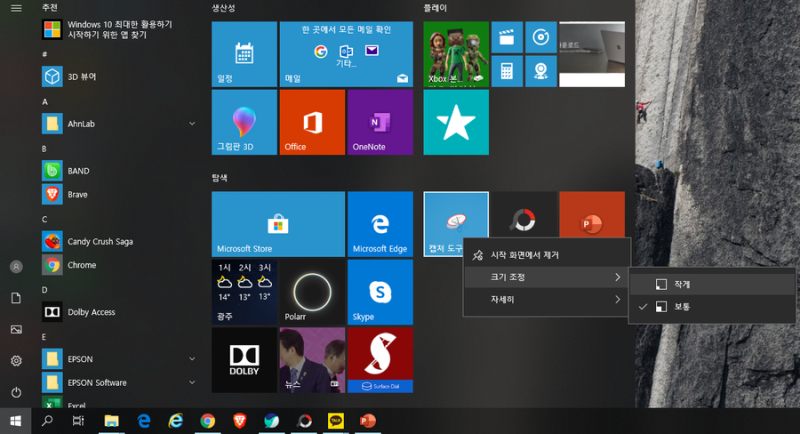Screen dimensions: 800x434
Task: Open the webcam camera tile
Action: tap(540, 71)
